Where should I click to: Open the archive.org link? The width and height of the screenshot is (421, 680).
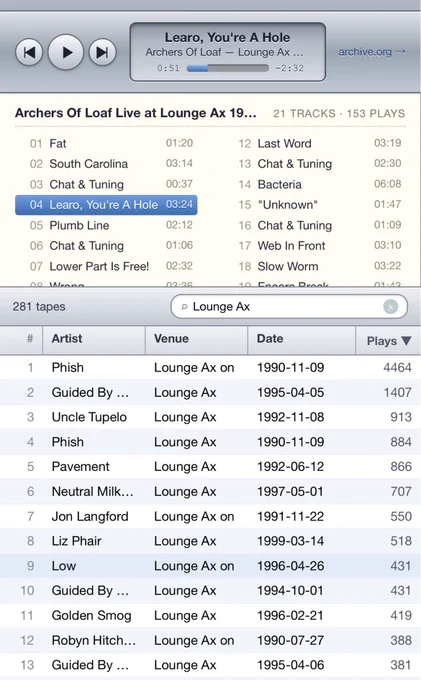pyautogui.click(x=372, y=52)
